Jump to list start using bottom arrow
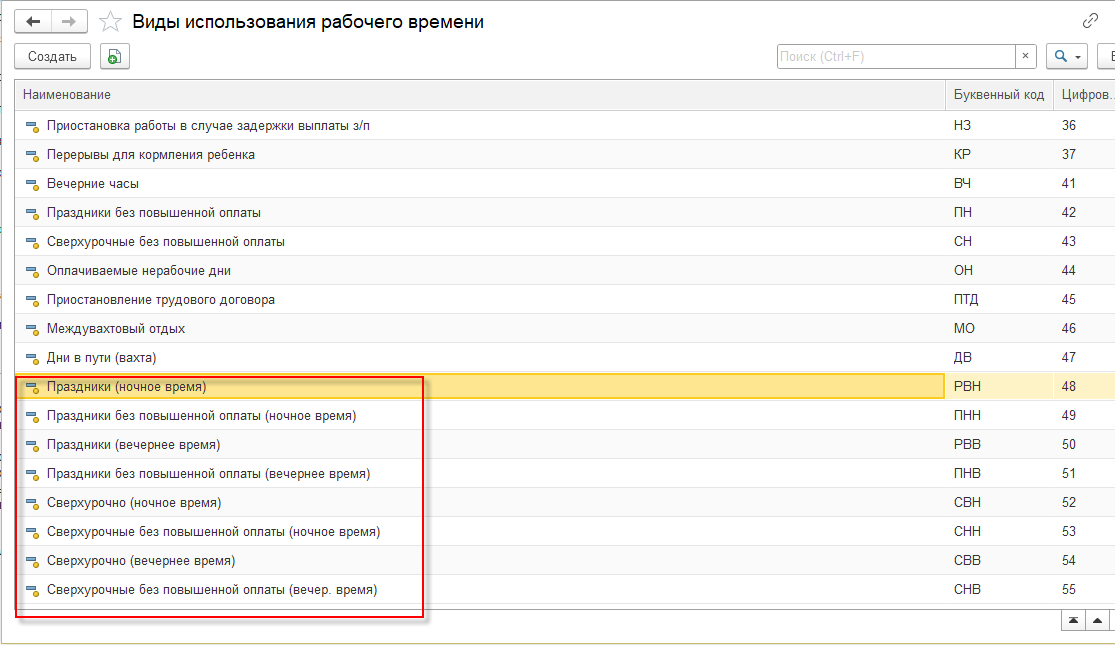 click(1073, 620)
